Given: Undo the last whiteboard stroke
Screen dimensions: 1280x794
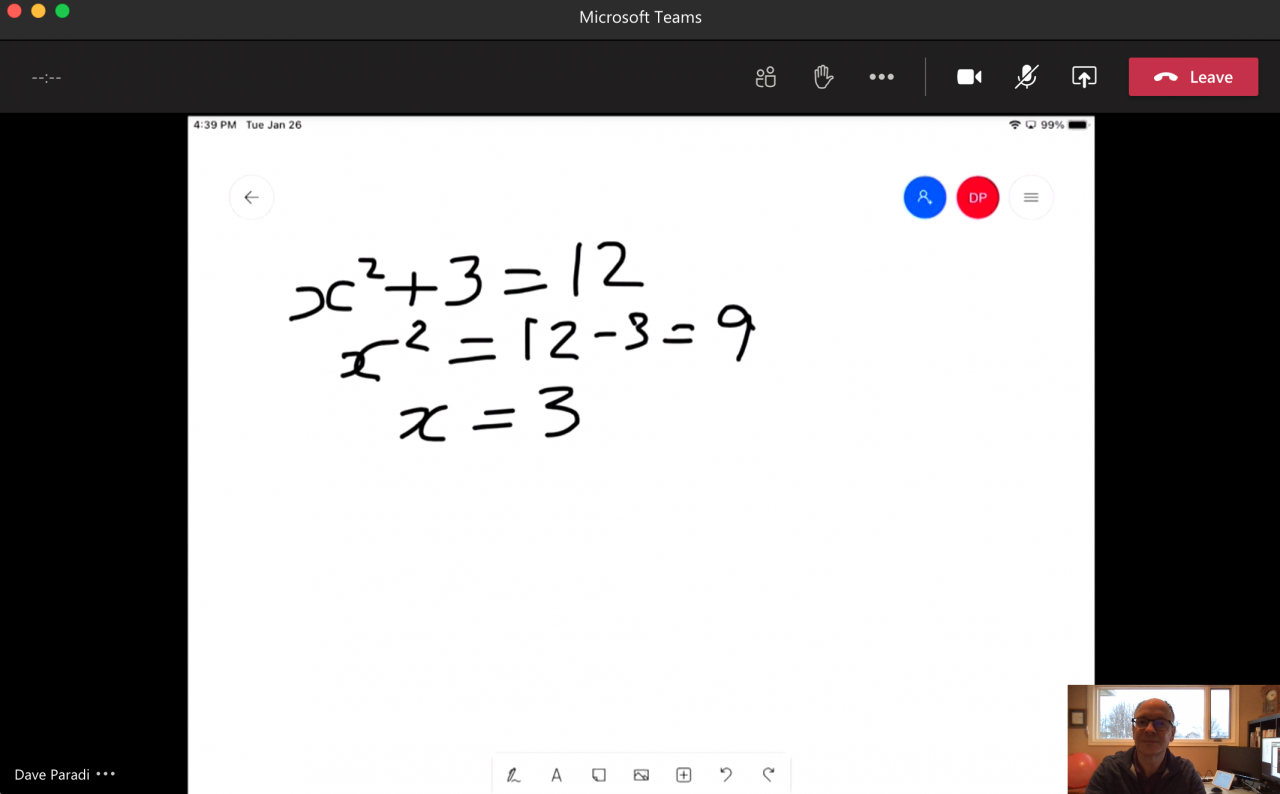Looking at the screenshot, I should tap(726, 774).
